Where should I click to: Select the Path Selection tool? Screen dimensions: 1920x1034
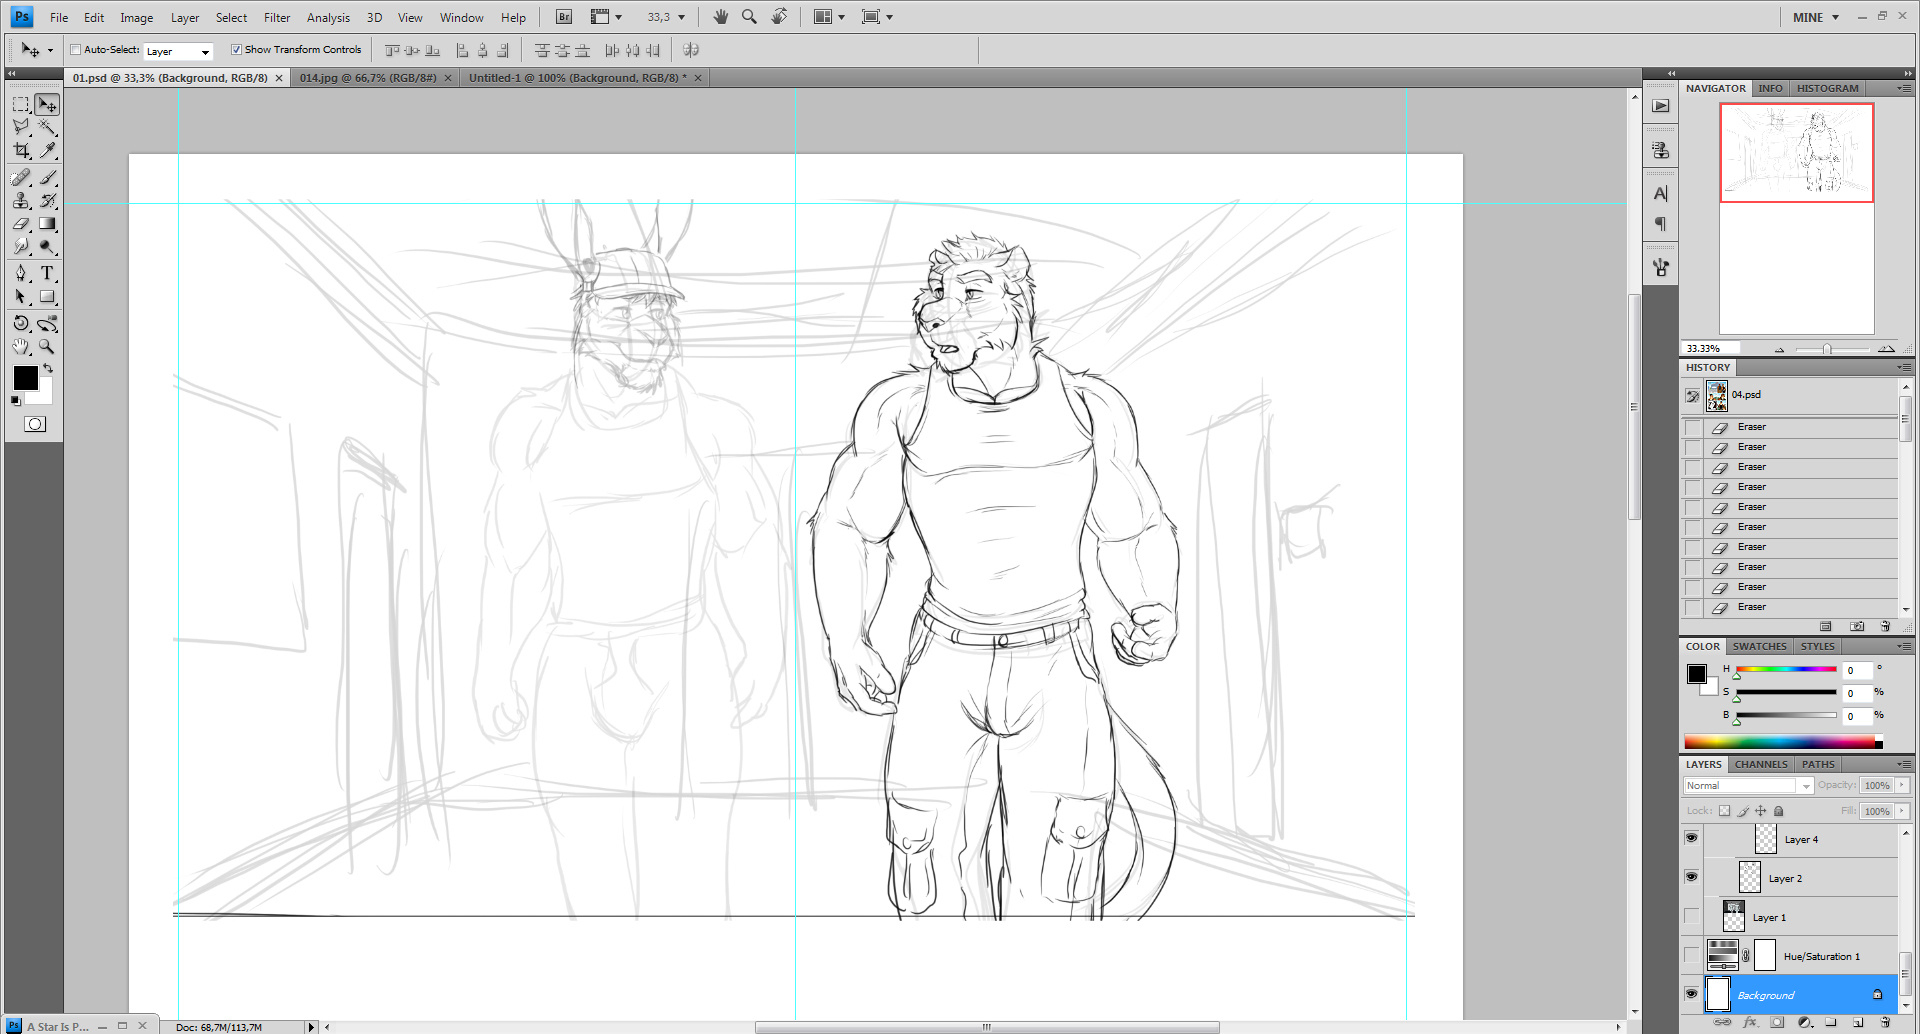click(x=21, y=296)
